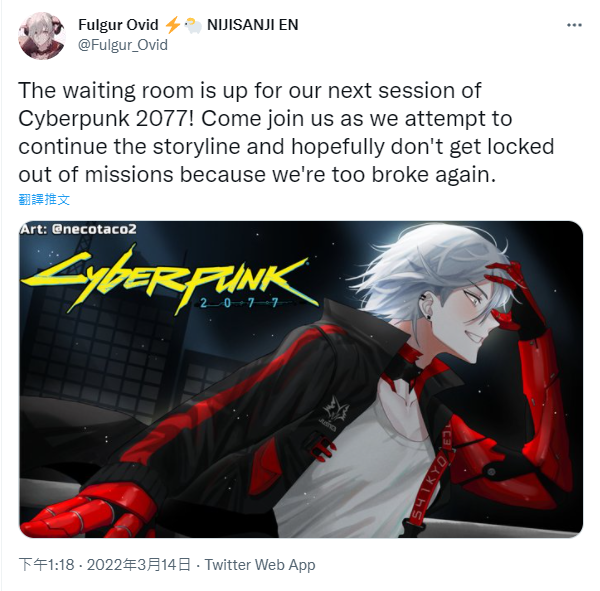Screen dimensions: 600x591
Task: Open the Fulgur Ovid display name link
Action: coord(118,25)
